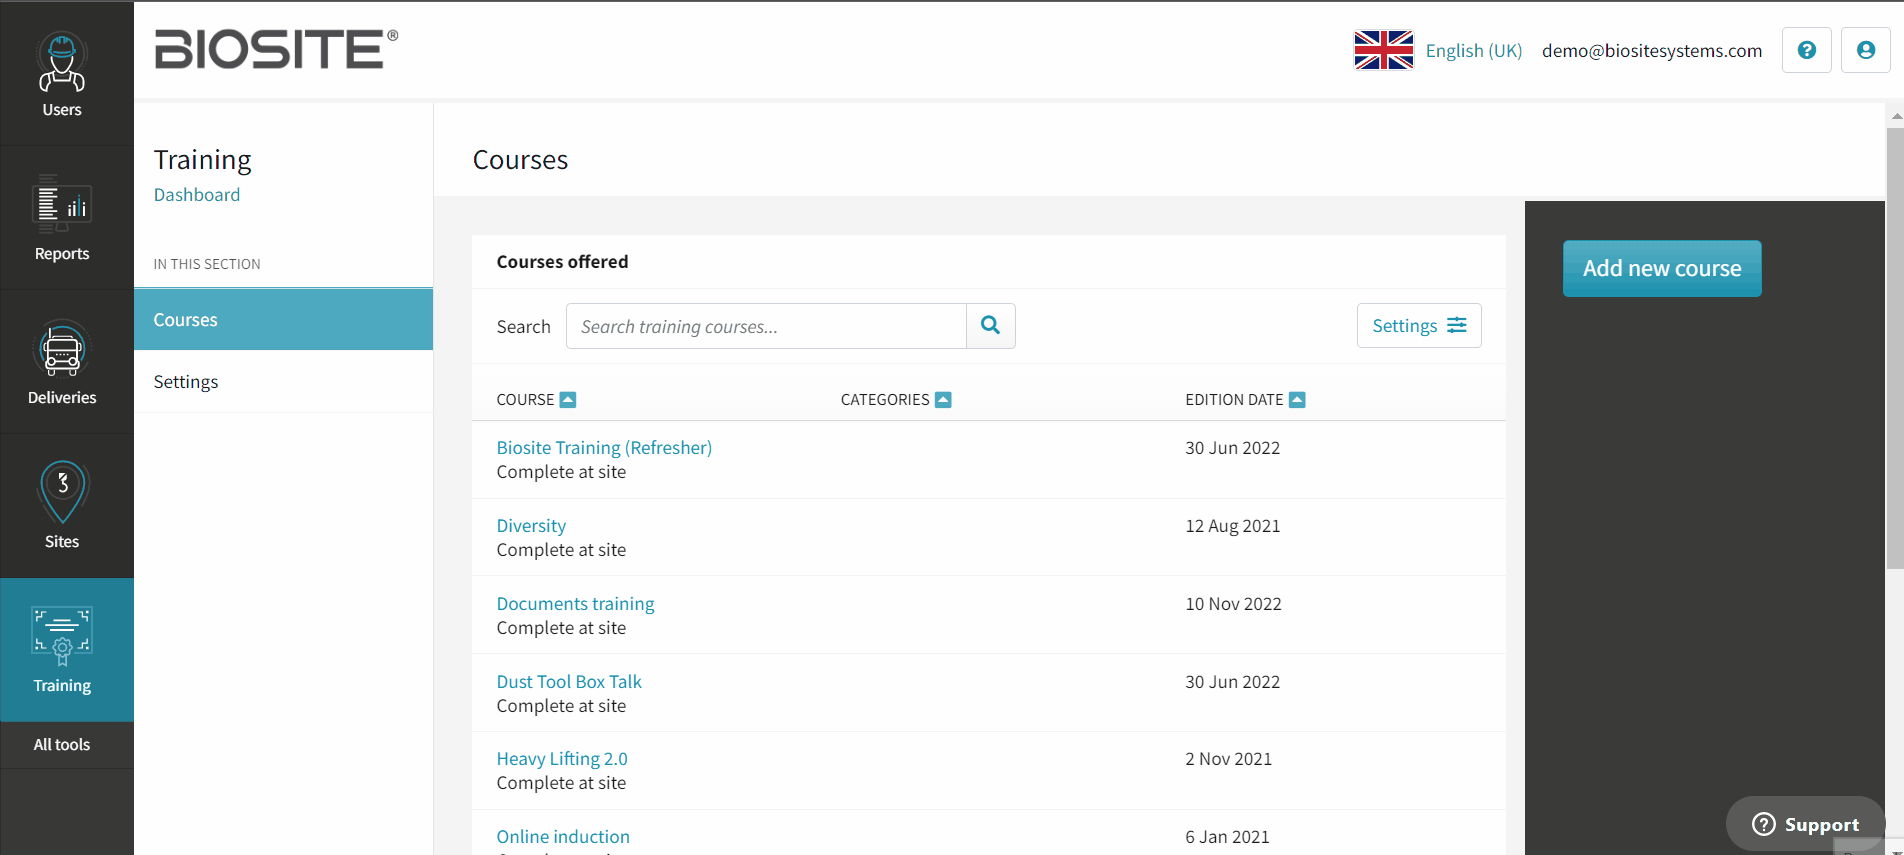Viewport: 1904px width, 855px height.
Task: Click into Search training courses field
Action: click(x=766, y=326)
